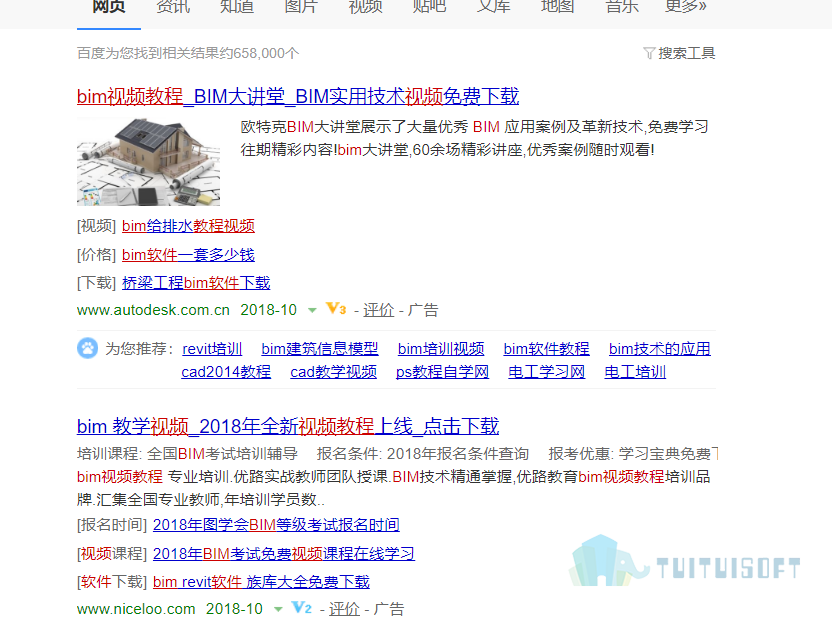Image resolution: width=832 pixels, height=618 pixels.
Task: Click 评价 link in autodesk result
Action: (379, 310)
